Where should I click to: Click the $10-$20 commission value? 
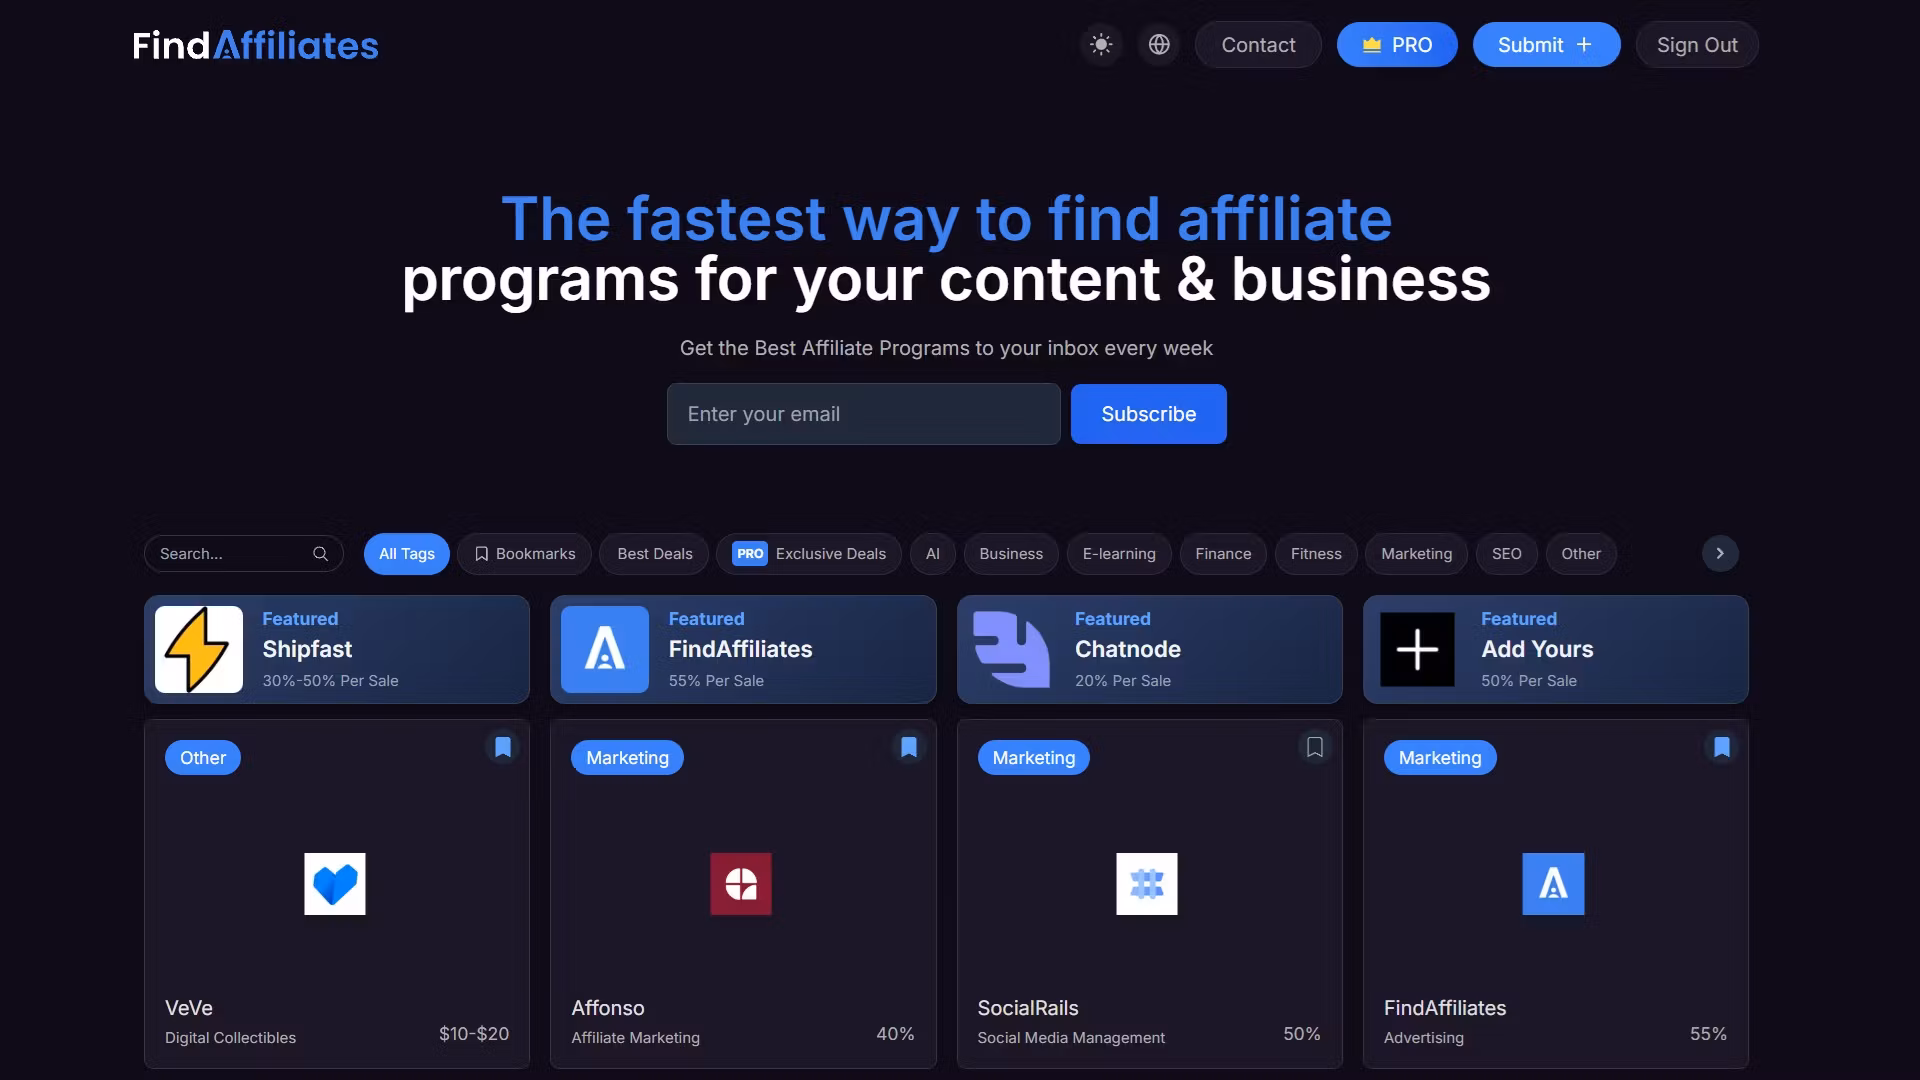tap(474, 1034)
